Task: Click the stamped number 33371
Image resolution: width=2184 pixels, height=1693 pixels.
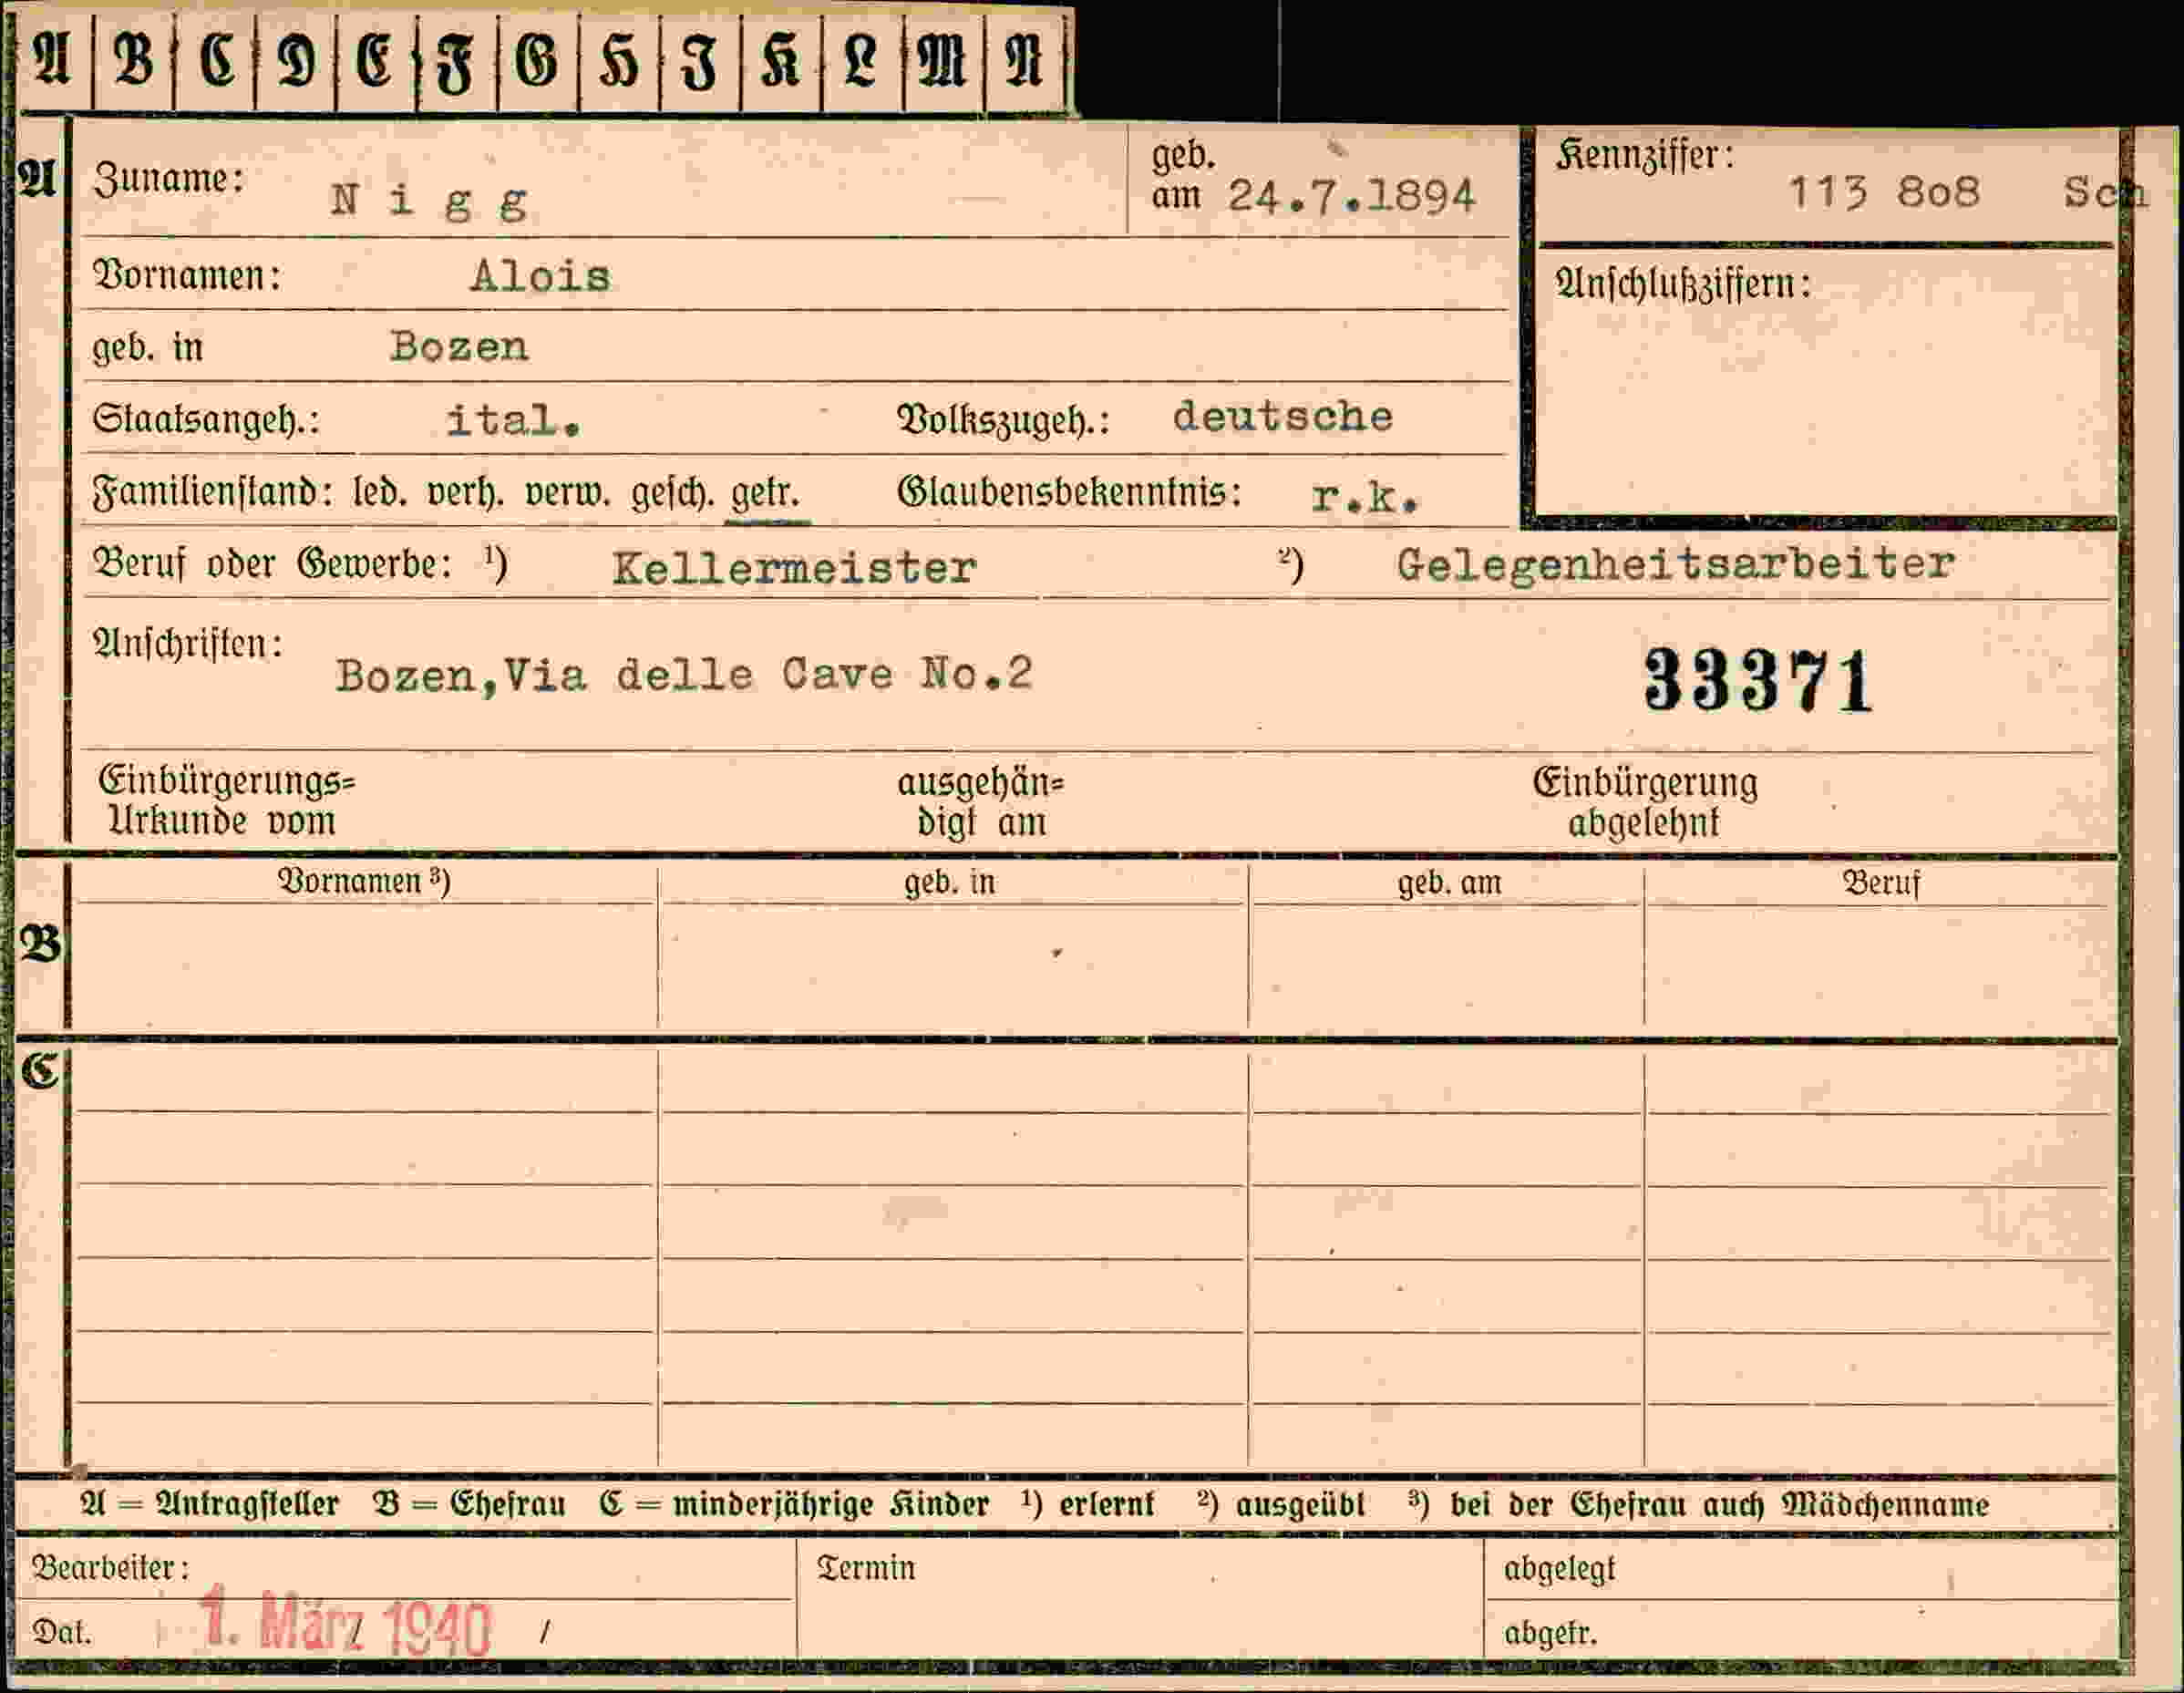Action: (x=1758, y=681)
